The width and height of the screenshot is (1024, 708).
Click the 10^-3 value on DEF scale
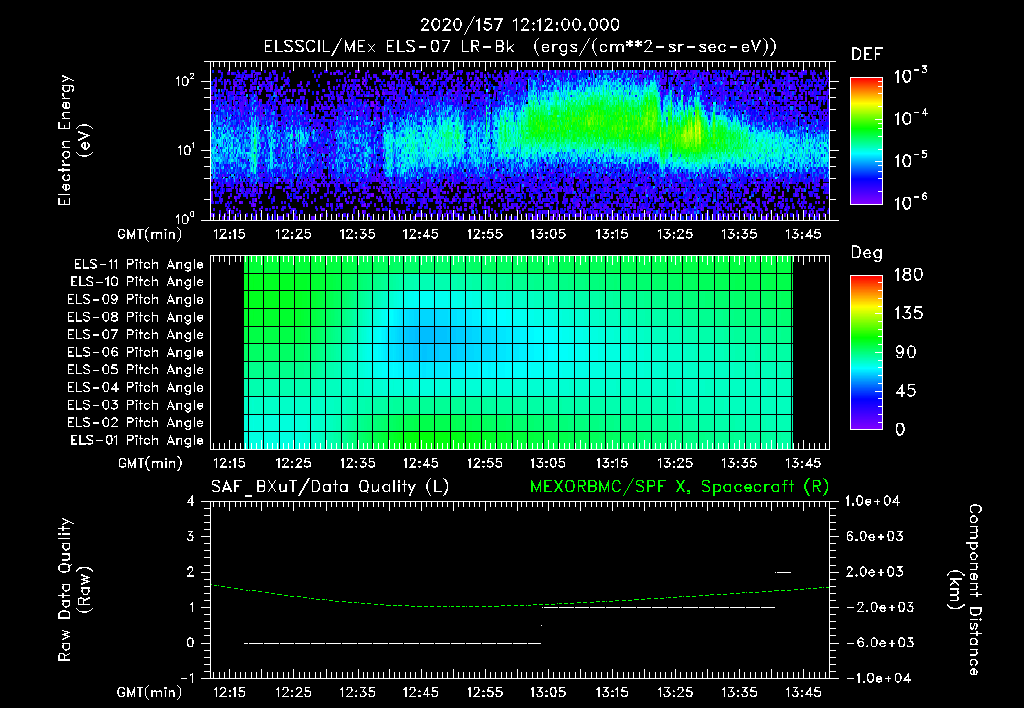(910, 76)
